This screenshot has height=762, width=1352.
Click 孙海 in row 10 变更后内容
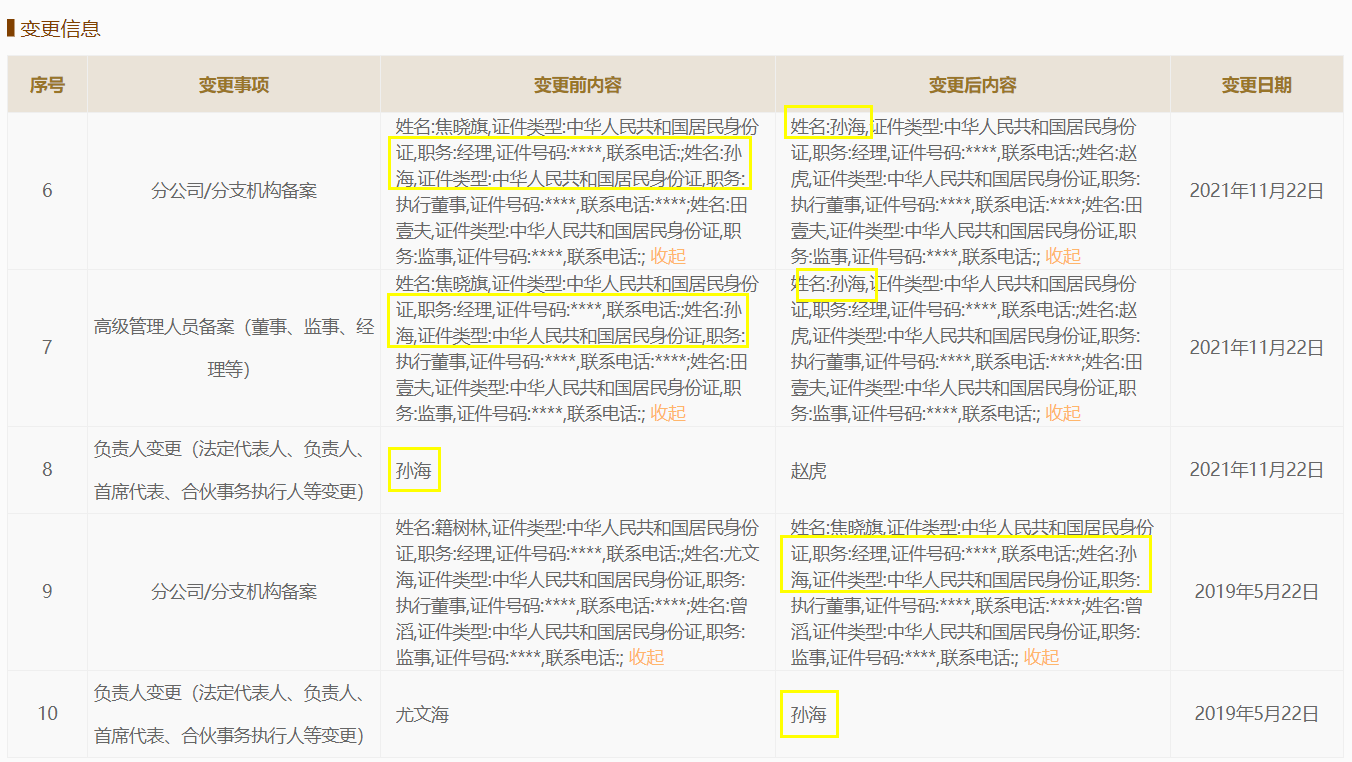809,714
